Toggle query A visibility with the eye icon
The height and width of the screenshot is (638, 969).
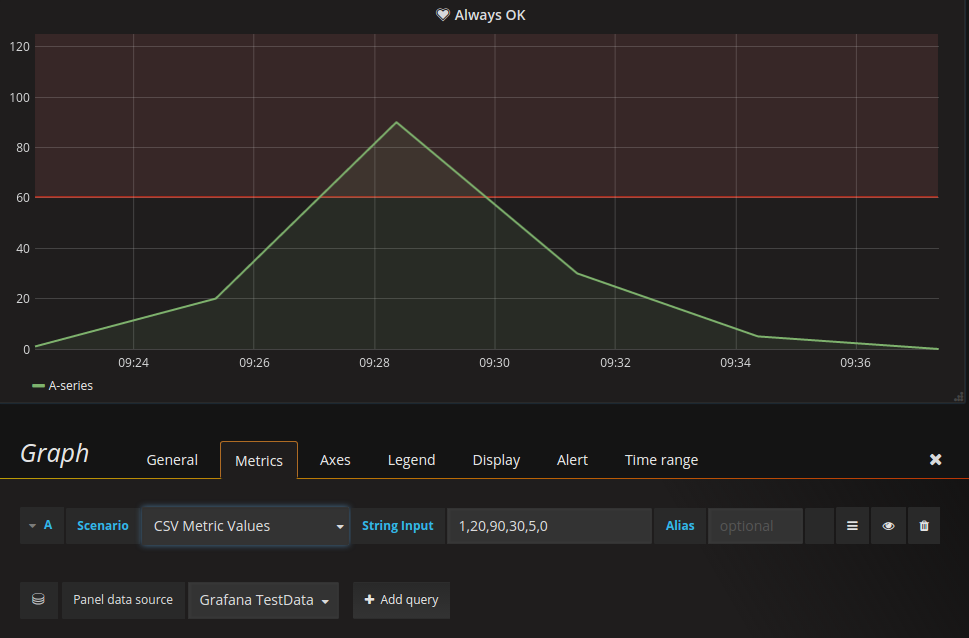tap(888, 526)
